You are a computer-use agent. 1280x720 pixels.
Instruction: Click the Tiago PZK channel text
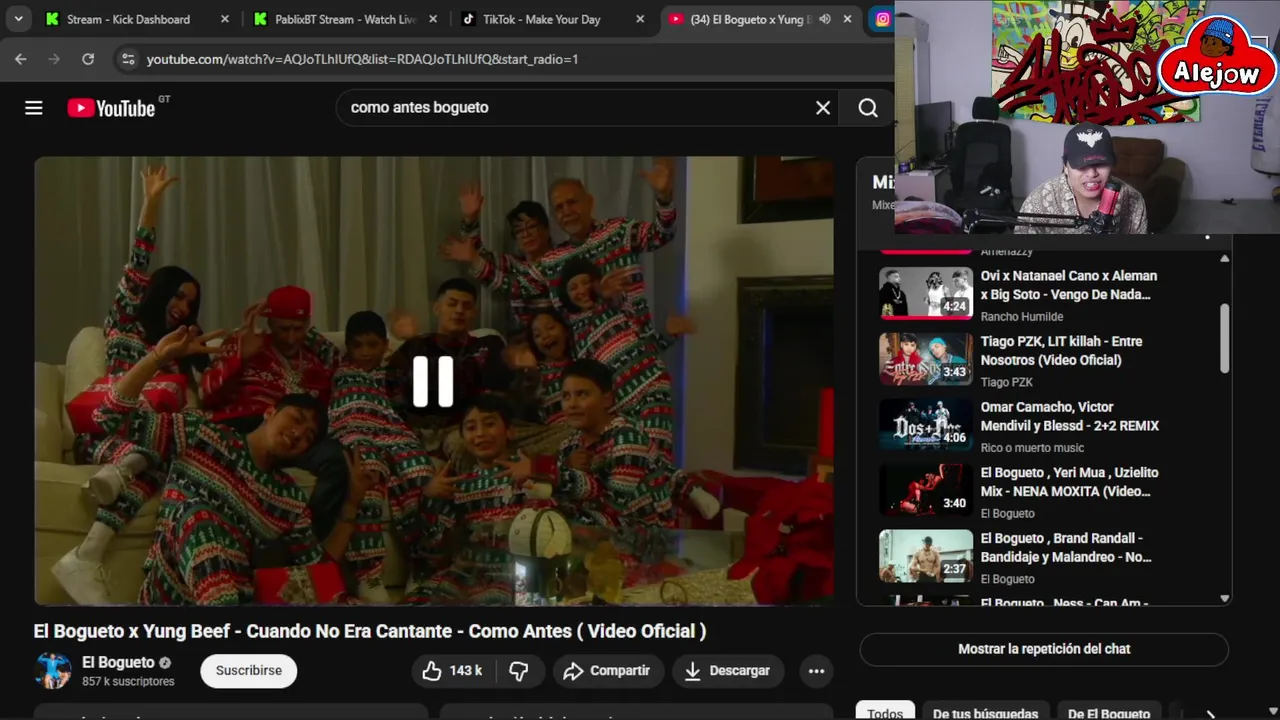click(1007, 382)
